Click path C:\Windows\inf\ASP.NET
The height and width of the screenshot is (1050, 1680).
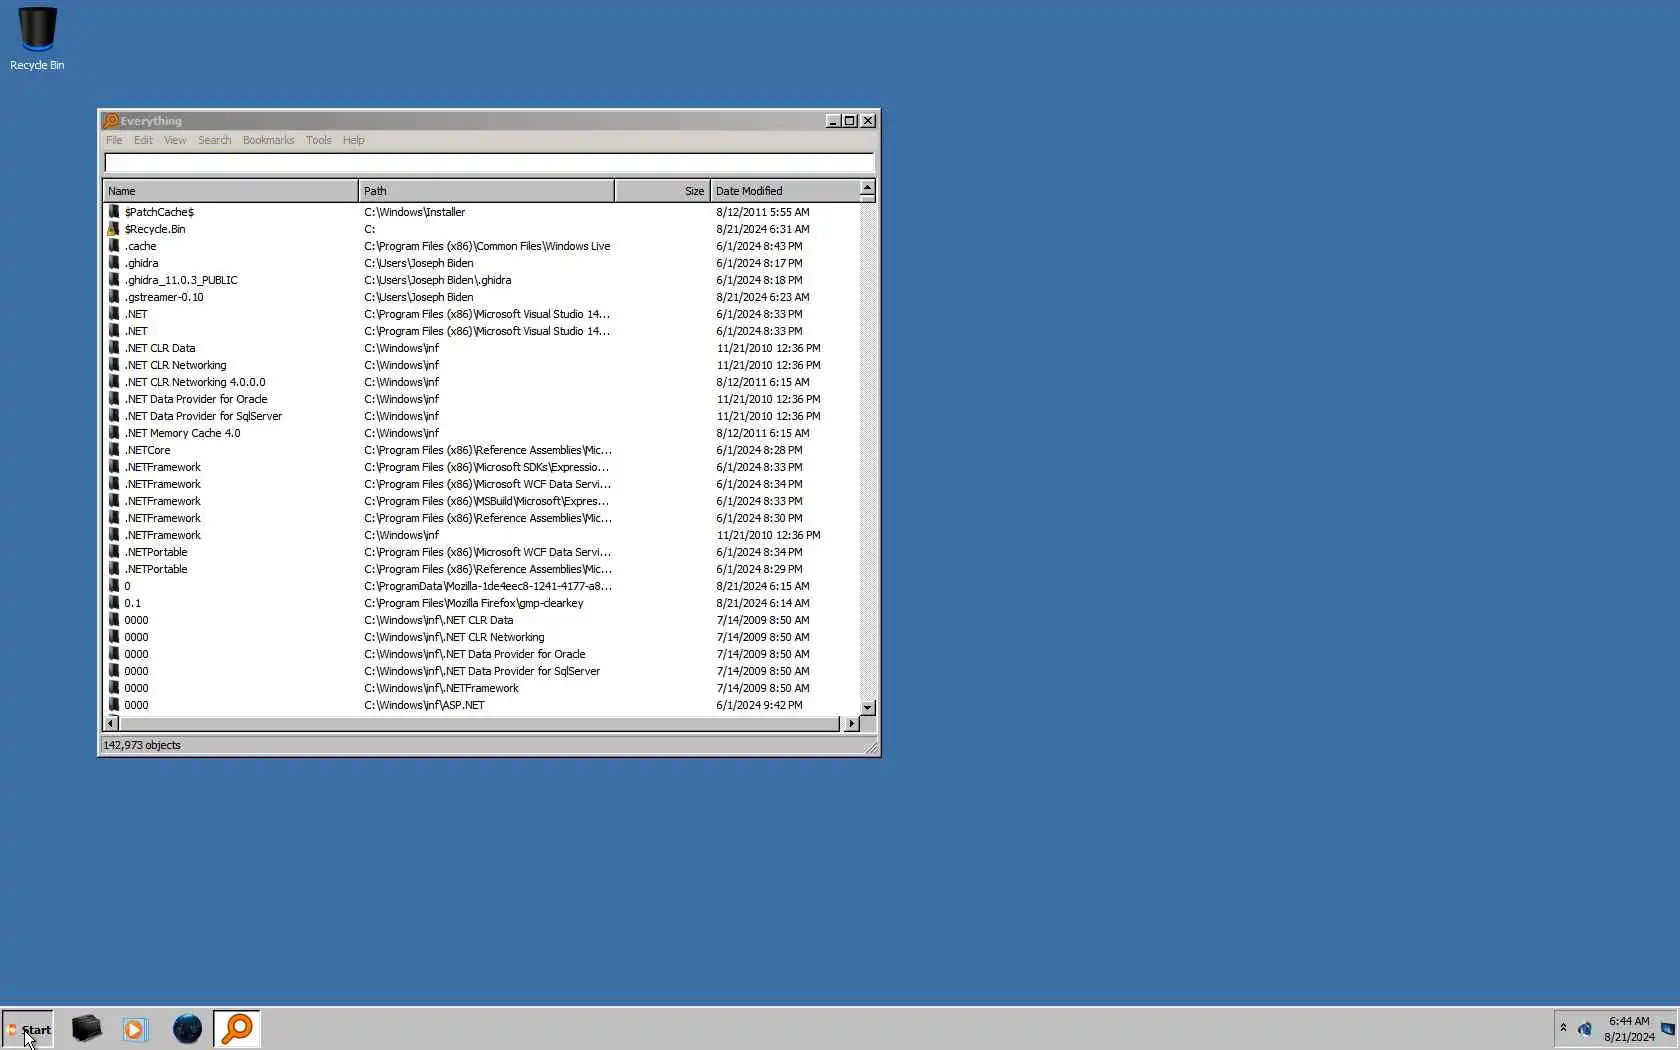click(x=424, y=705)
